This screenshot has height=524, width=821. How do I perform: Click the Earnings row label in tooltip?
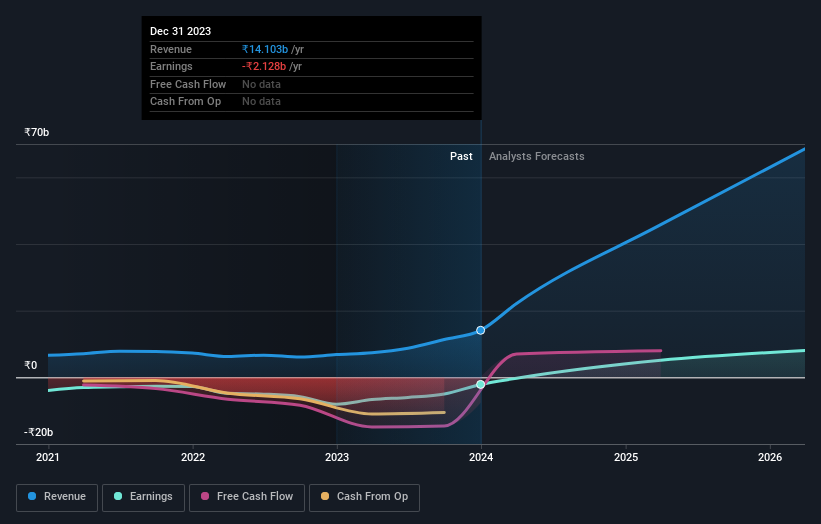(171, 66)
